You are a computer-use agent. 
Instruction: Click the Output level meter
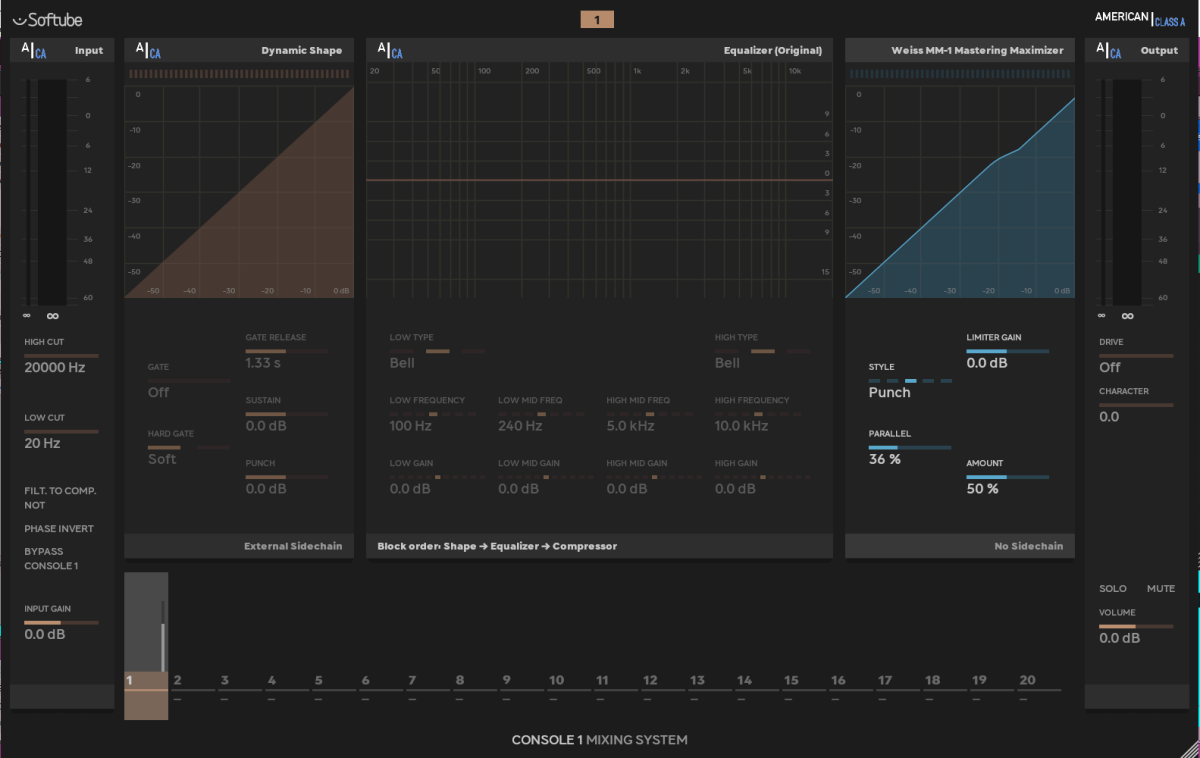(1121, 192)
